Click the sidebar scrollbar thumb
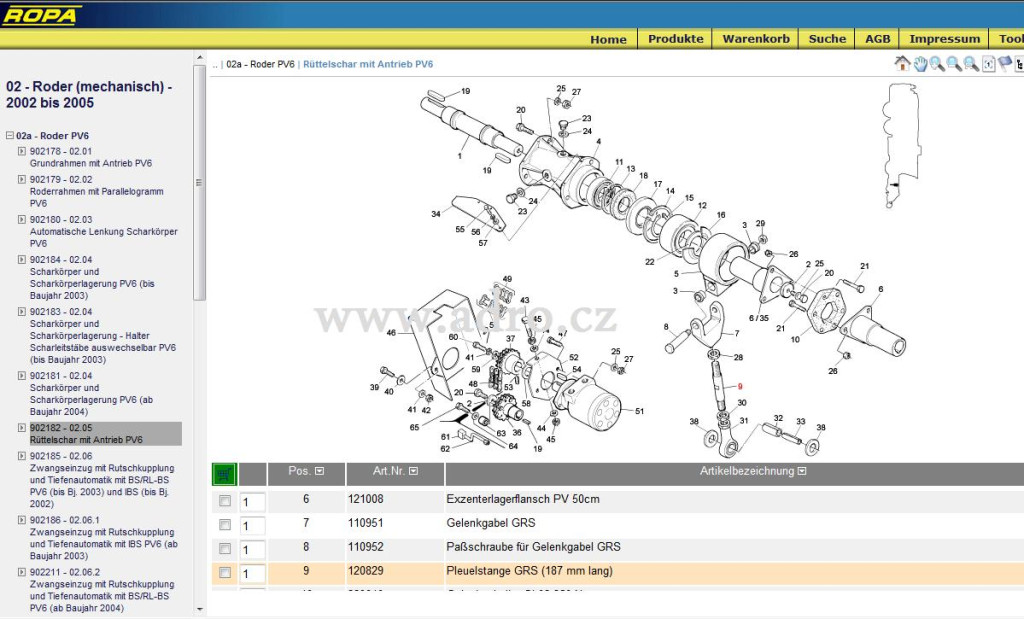The height and width of the screenshot is (619, 1024). click(x=200, y=183)
